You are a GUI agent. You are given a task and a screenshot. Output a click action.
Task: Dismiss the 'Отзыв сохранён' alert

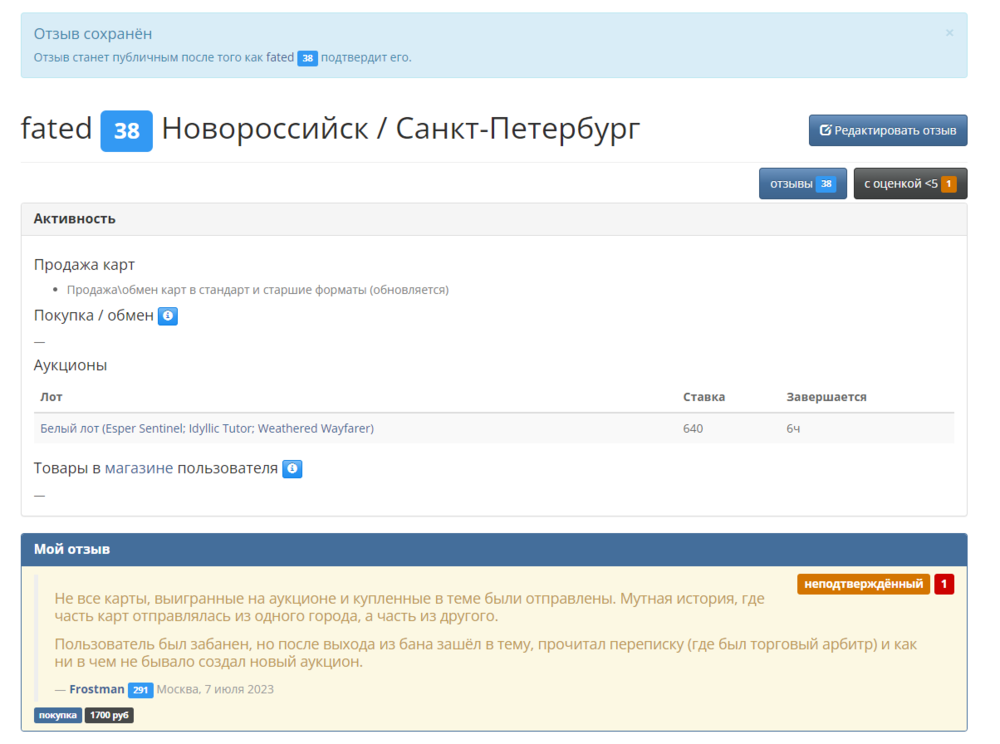click(949, 33)
